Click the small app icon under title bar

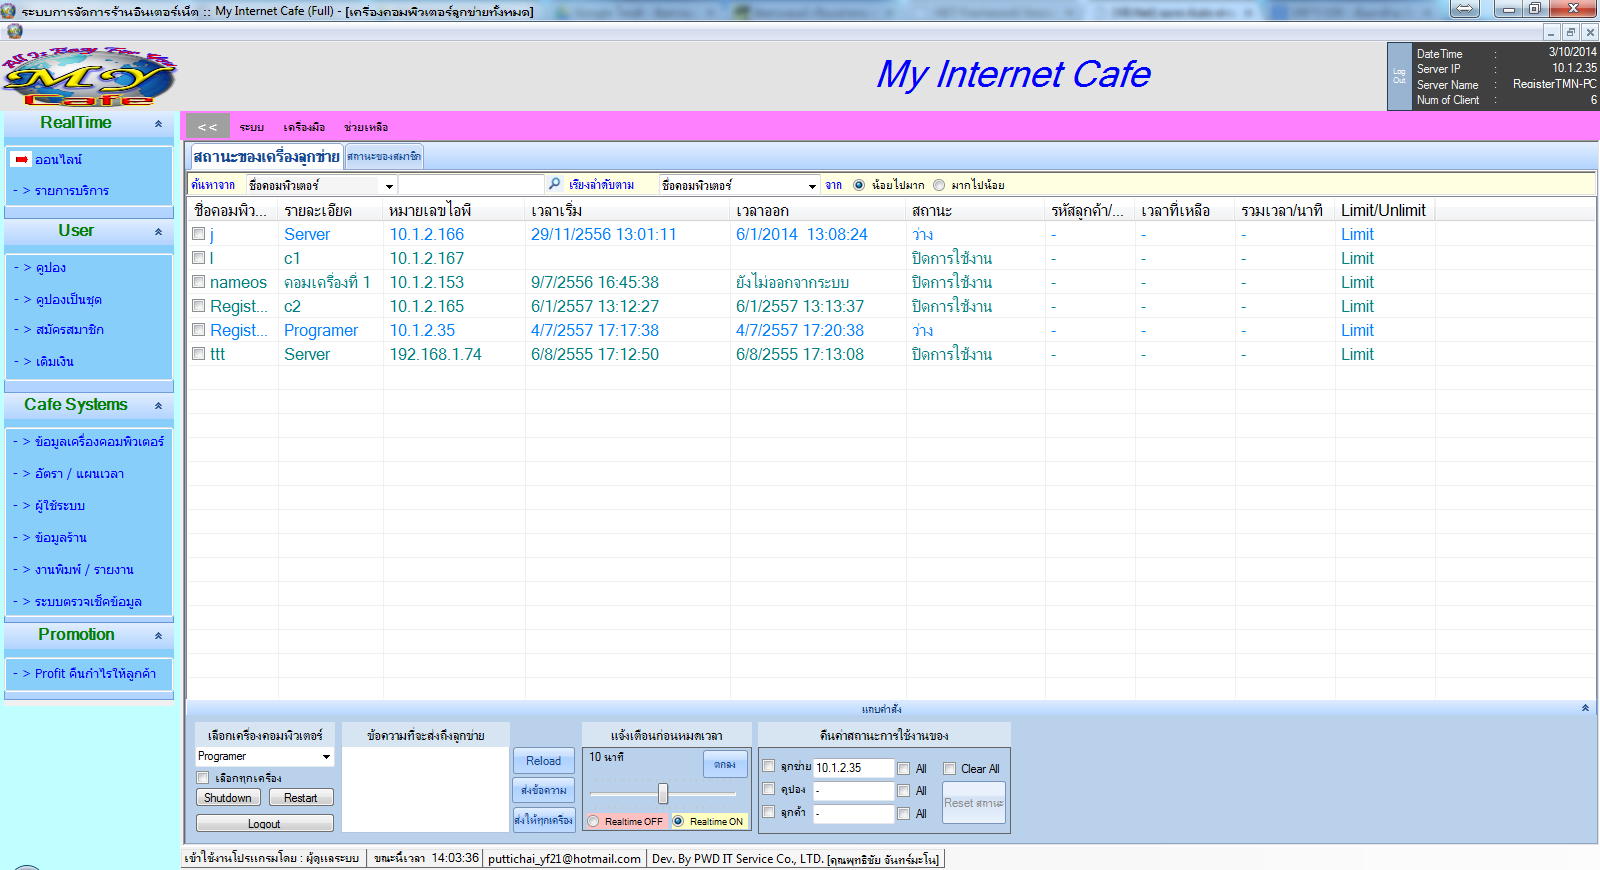click(x=14, y=31)
